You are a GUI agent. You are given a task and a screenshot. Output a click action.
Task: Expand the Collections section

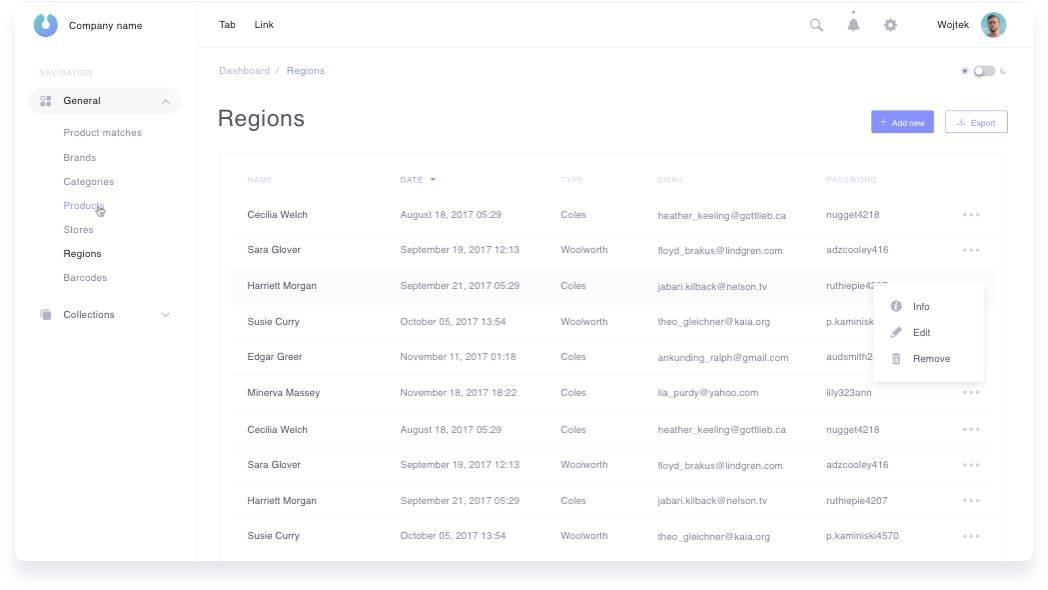(x=165, y=315)
